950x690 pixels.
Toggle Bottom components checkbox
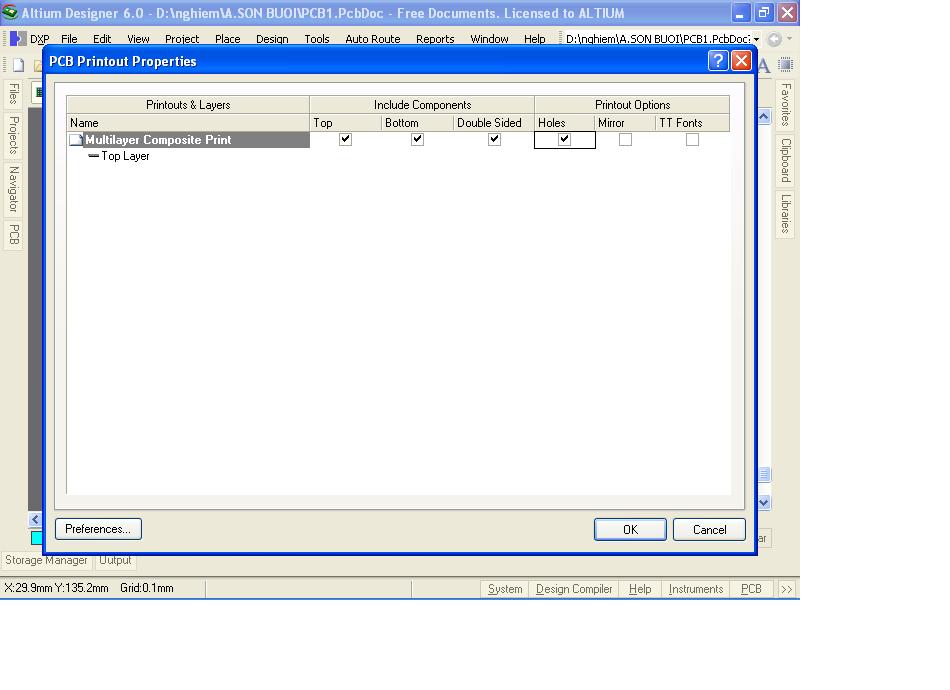(417, 139)
